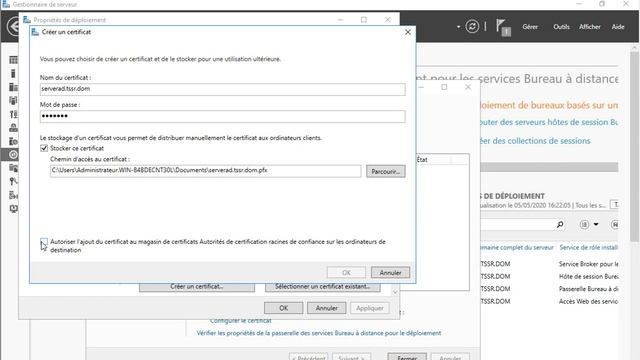Click OK in the Créer un certificat dialog

pos(346,273)
